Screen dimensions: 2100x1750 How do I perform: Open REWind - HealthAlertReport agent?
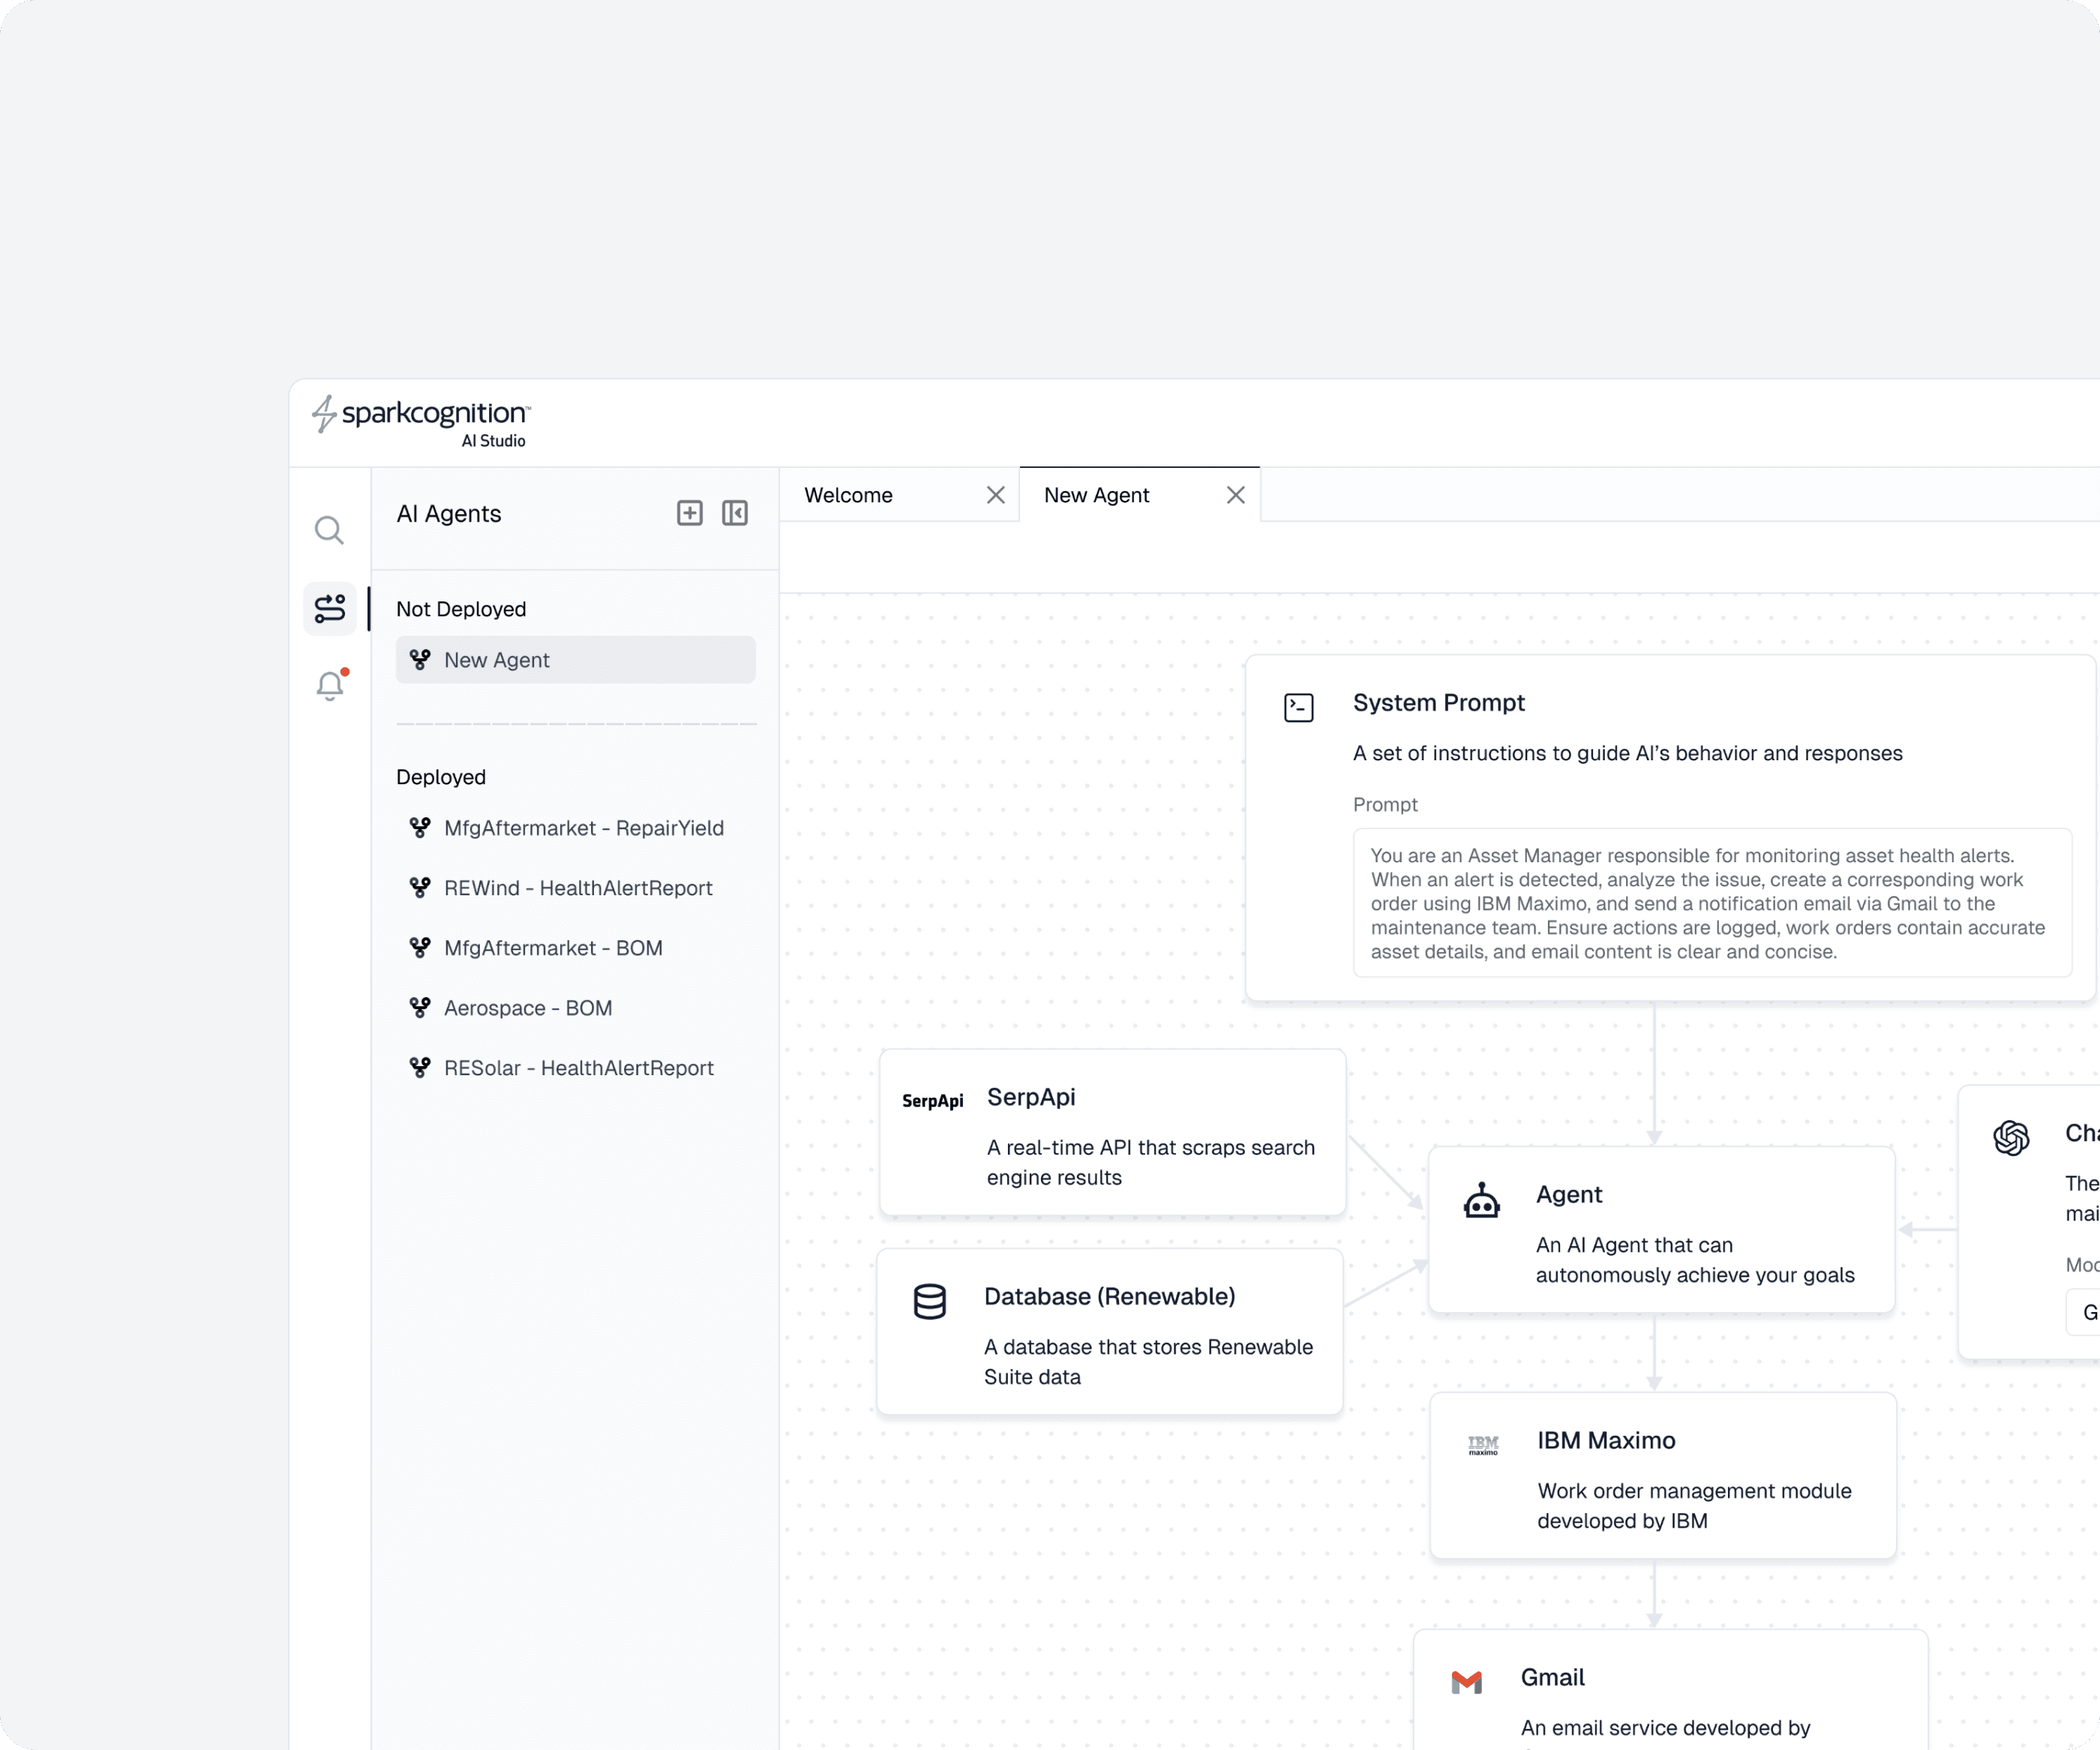(x=576, y=888)
